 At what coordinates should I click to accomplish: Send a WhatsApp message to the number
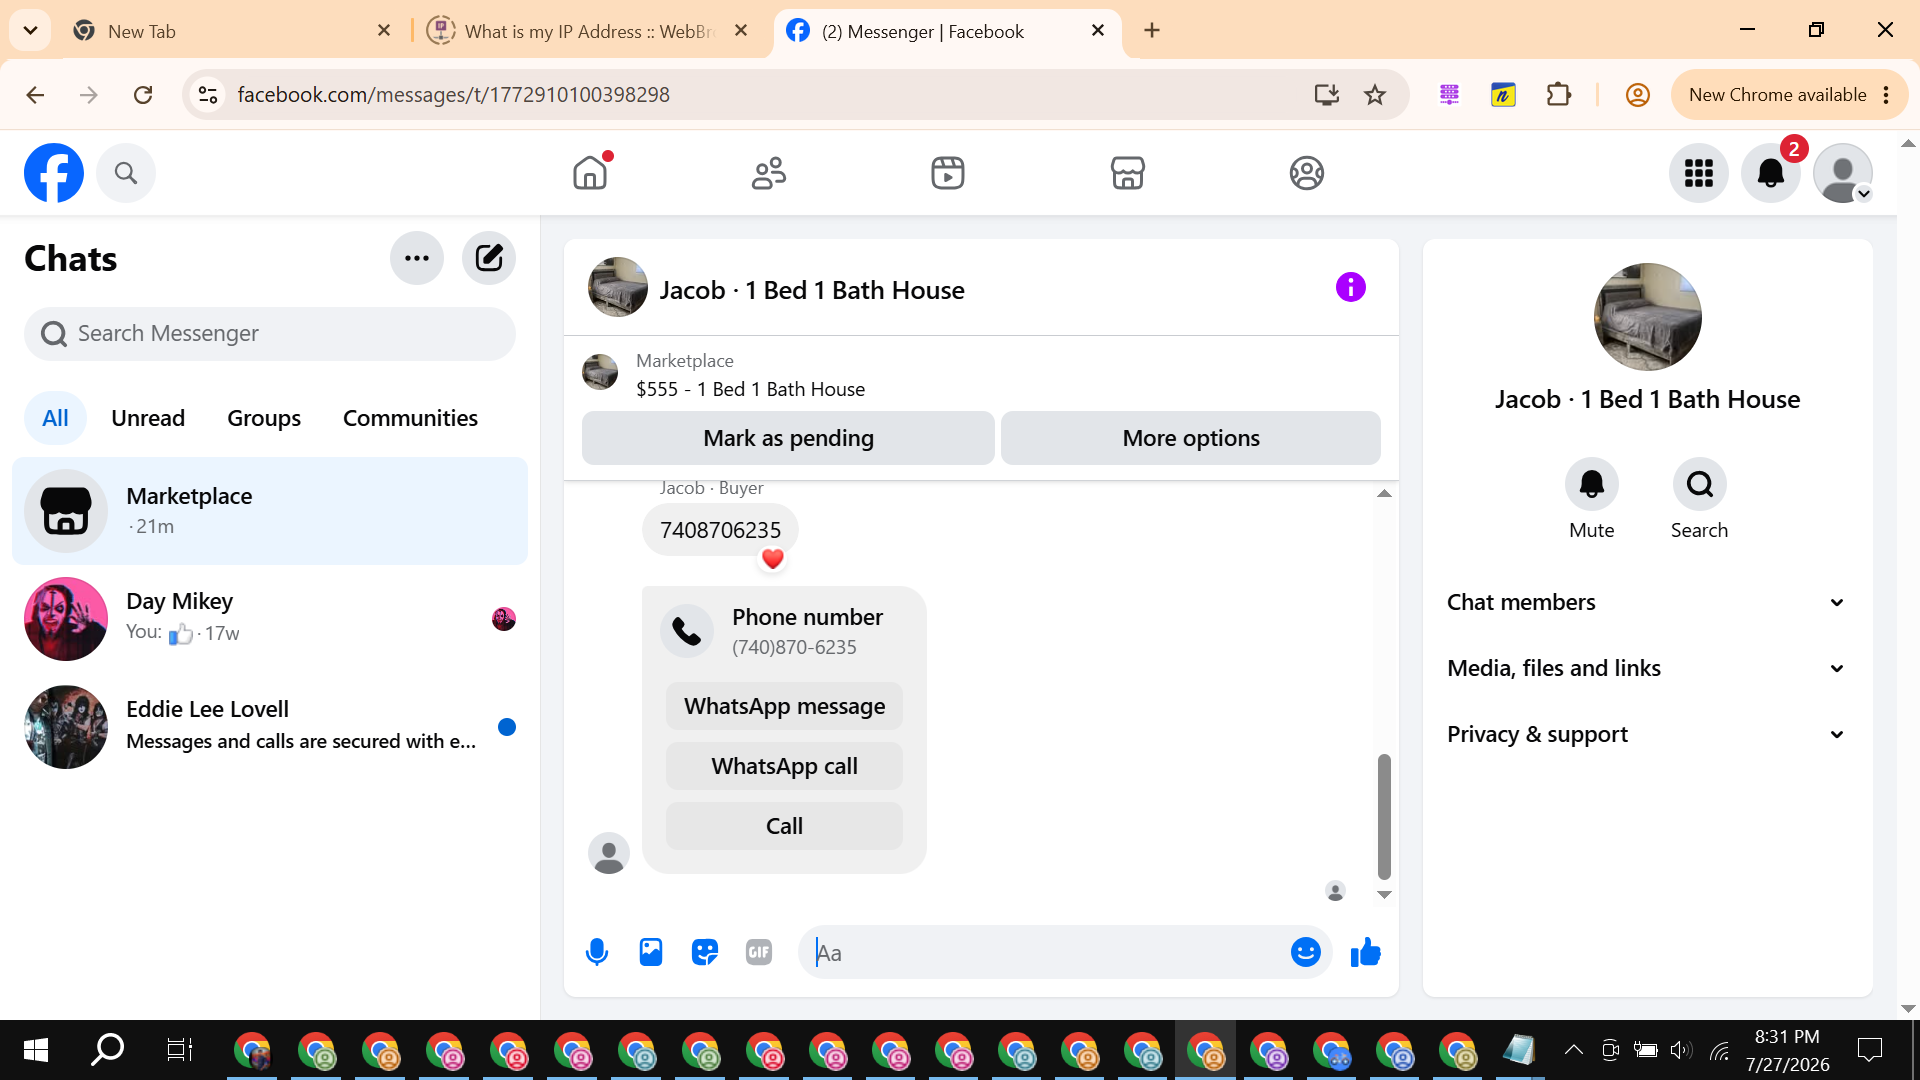(784, 706)
